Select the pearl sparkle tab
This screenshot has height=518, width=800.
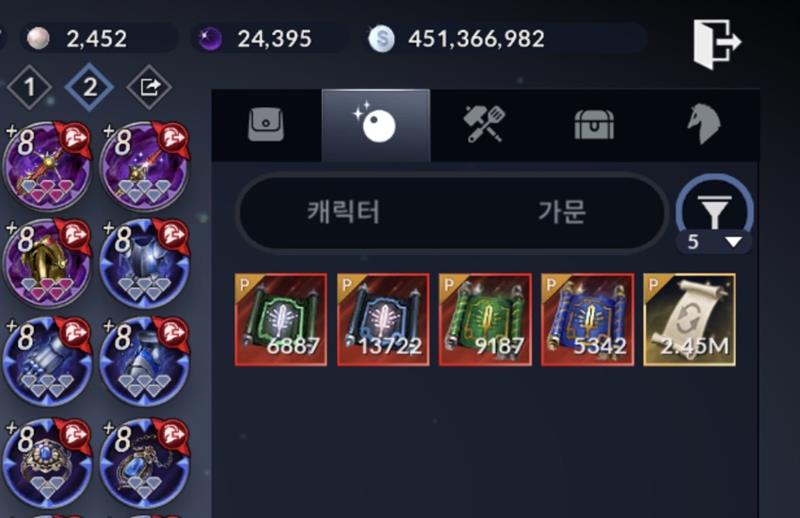tap(376, 125)
